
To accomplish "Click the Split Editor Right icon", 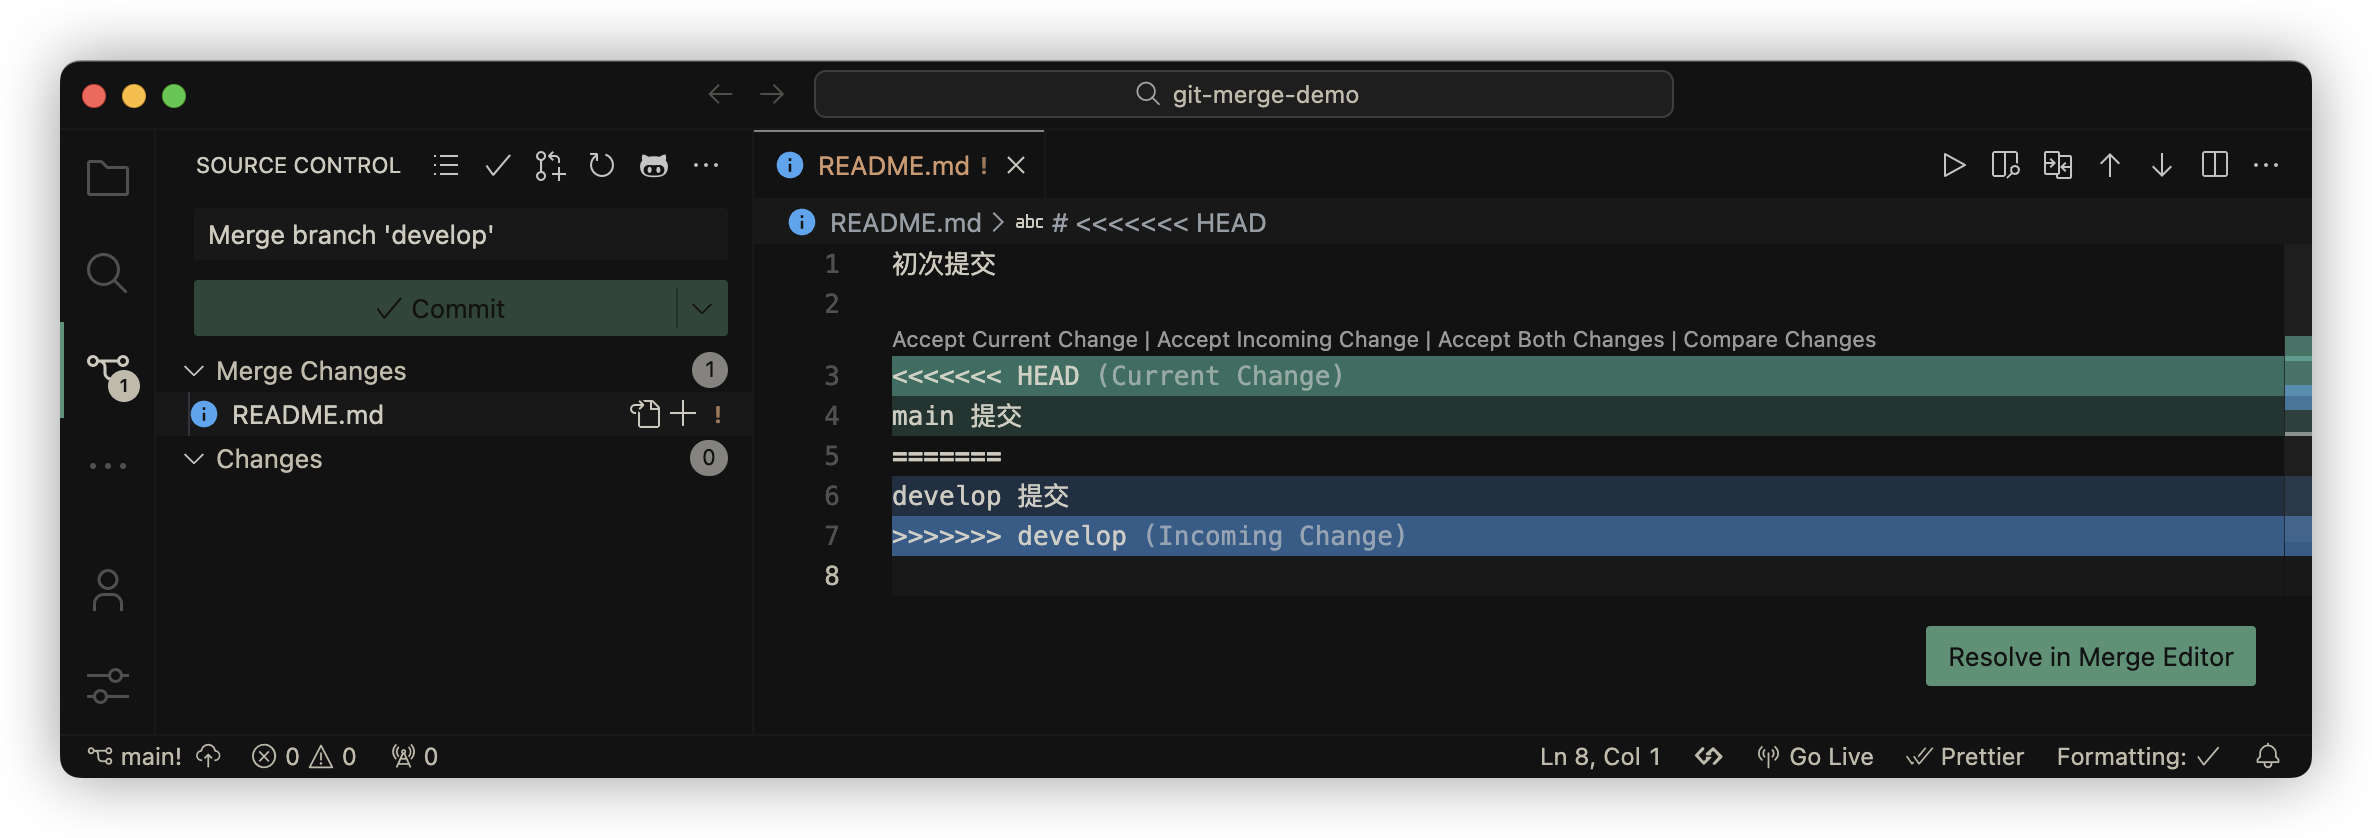I will (2214, 165).
